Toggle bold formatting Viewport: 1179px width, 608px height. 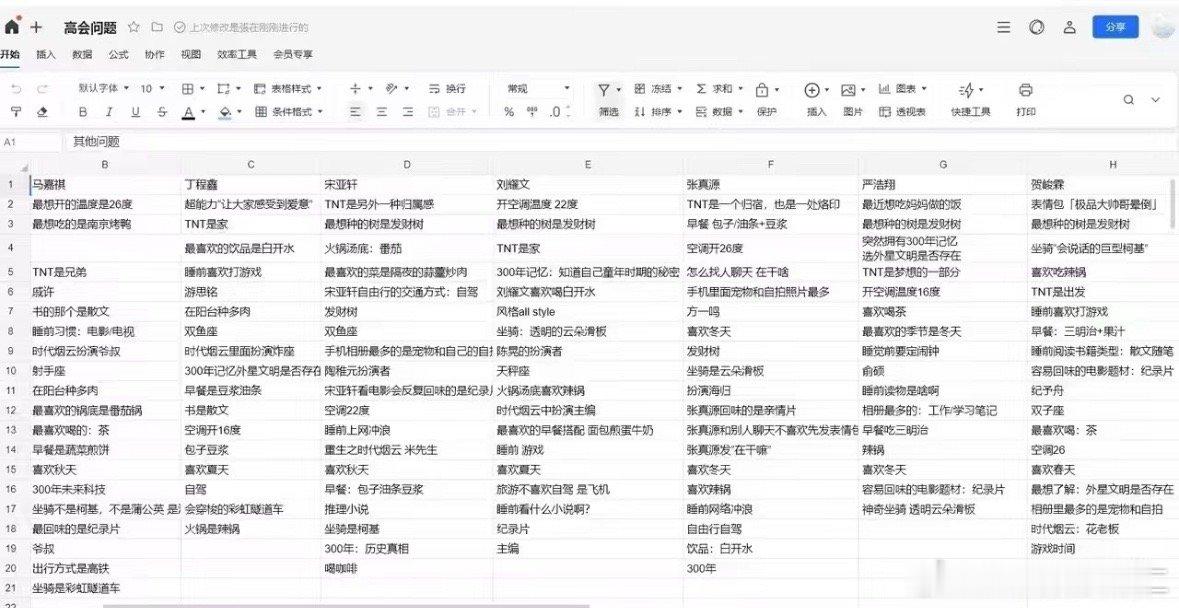83,111
